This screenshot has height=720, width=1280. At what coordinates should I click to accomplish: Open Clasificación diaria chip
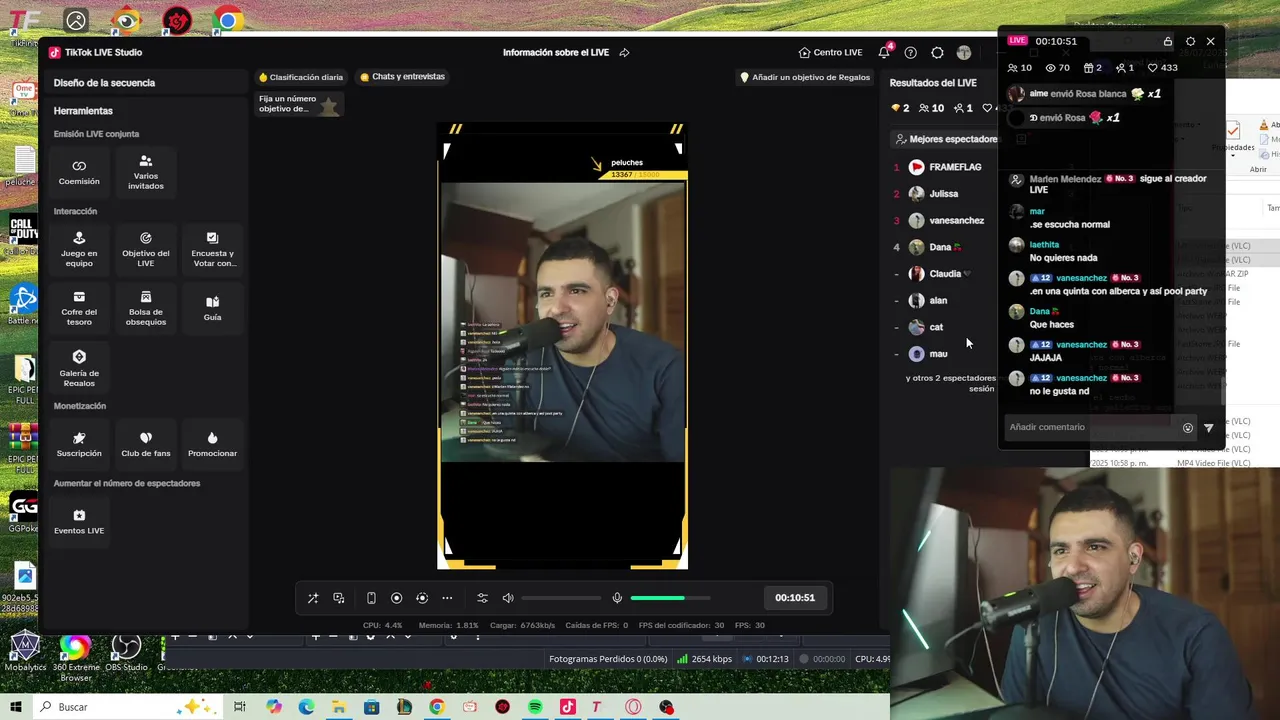[301, 77]
